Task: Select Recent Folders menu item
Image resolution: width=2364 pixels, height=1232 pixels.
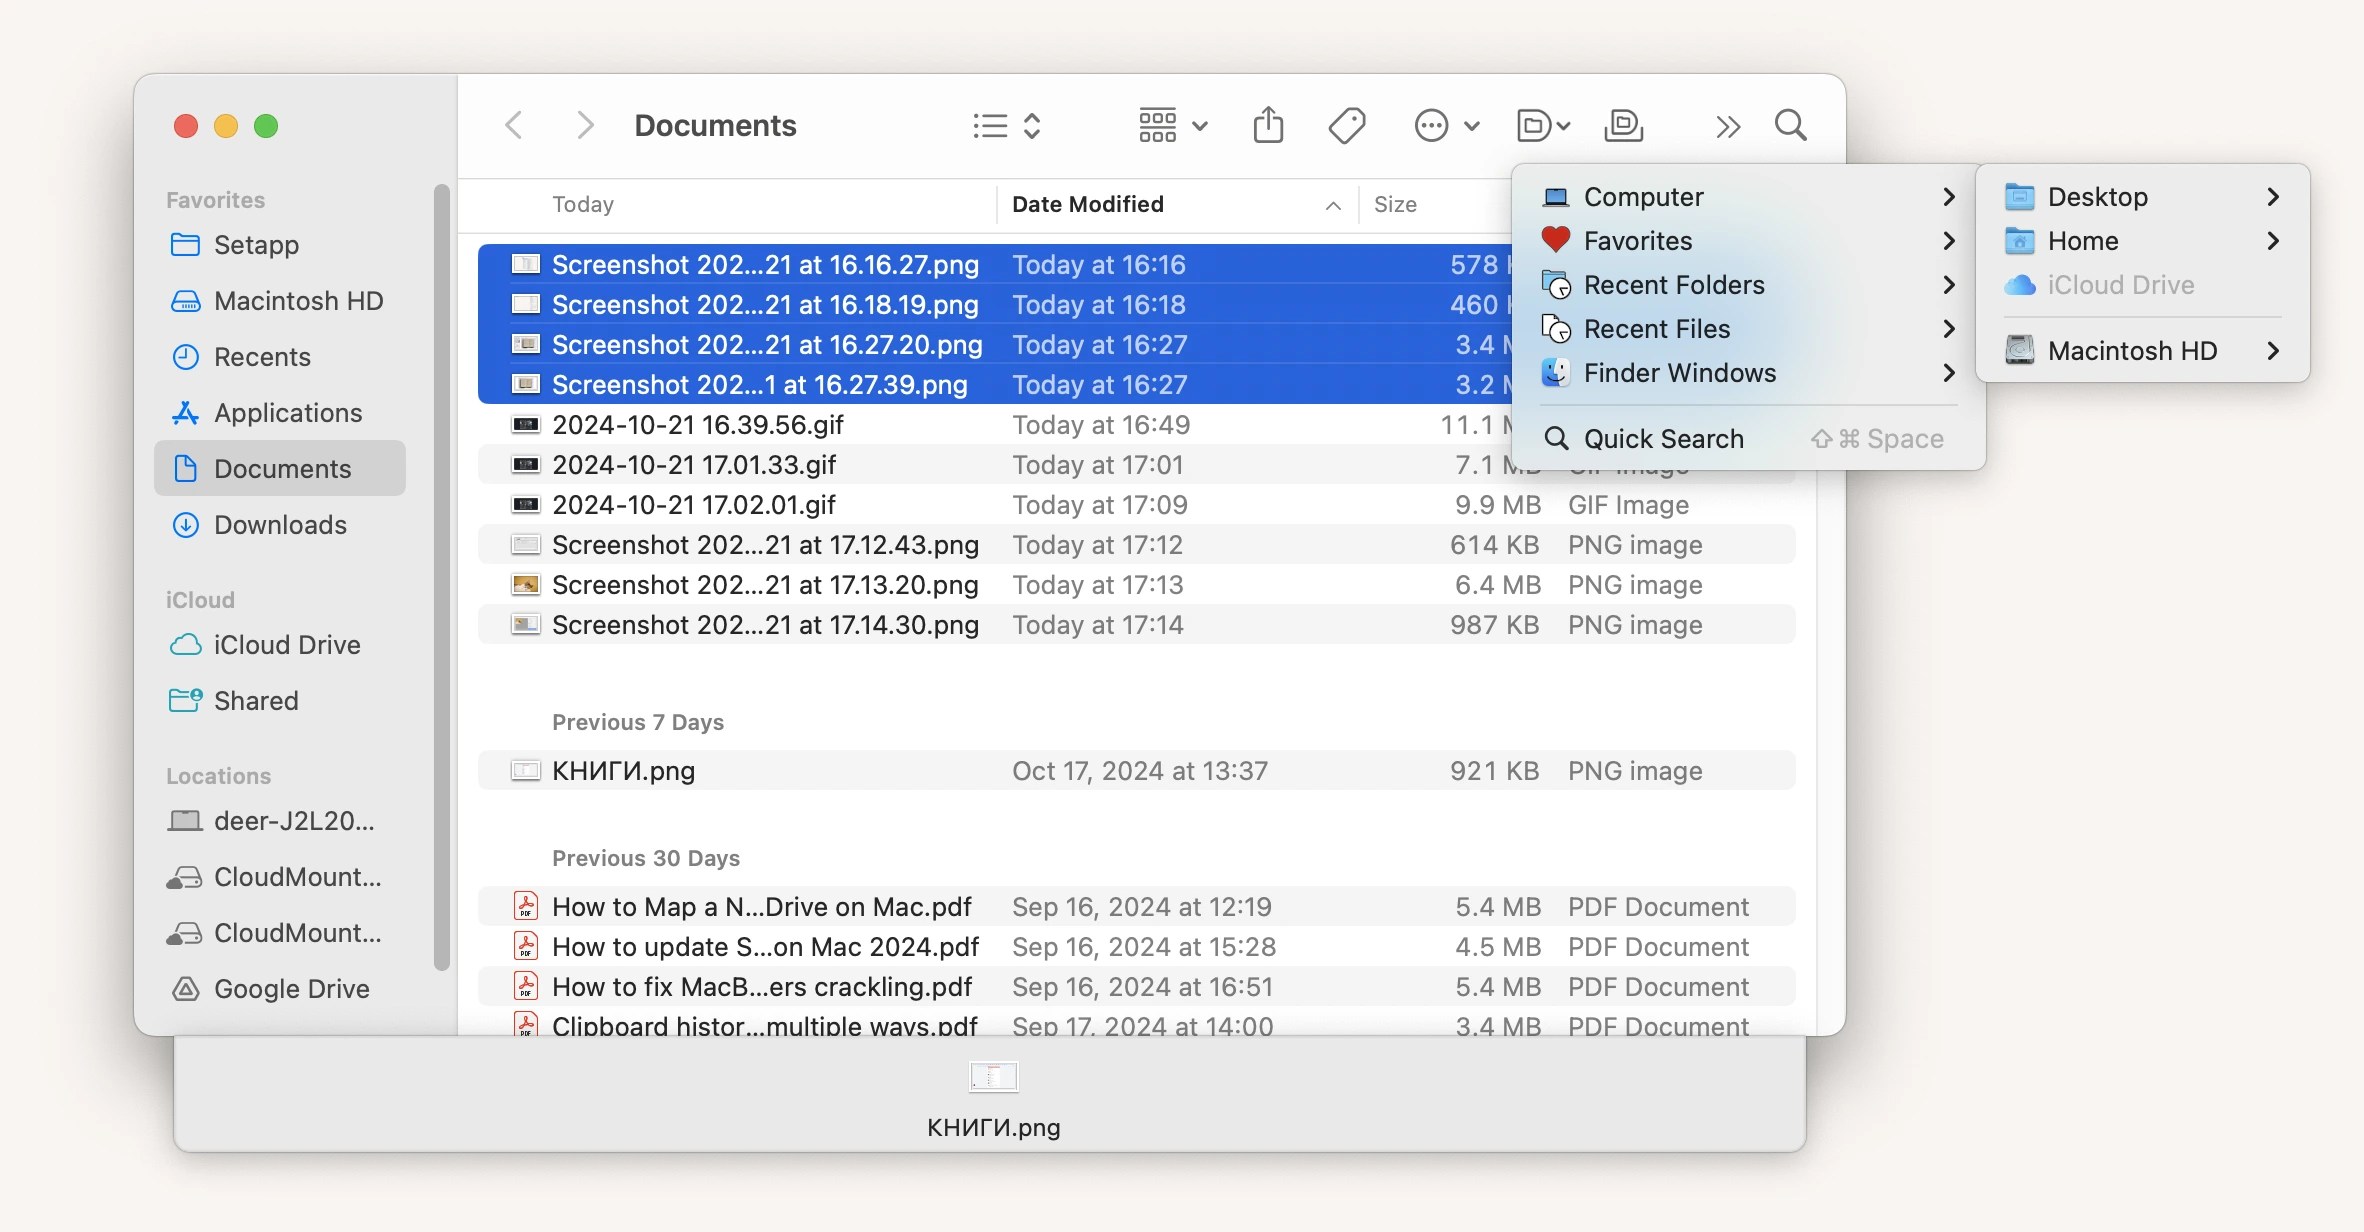Action: pyautogui.click(x=1674, y=285)
